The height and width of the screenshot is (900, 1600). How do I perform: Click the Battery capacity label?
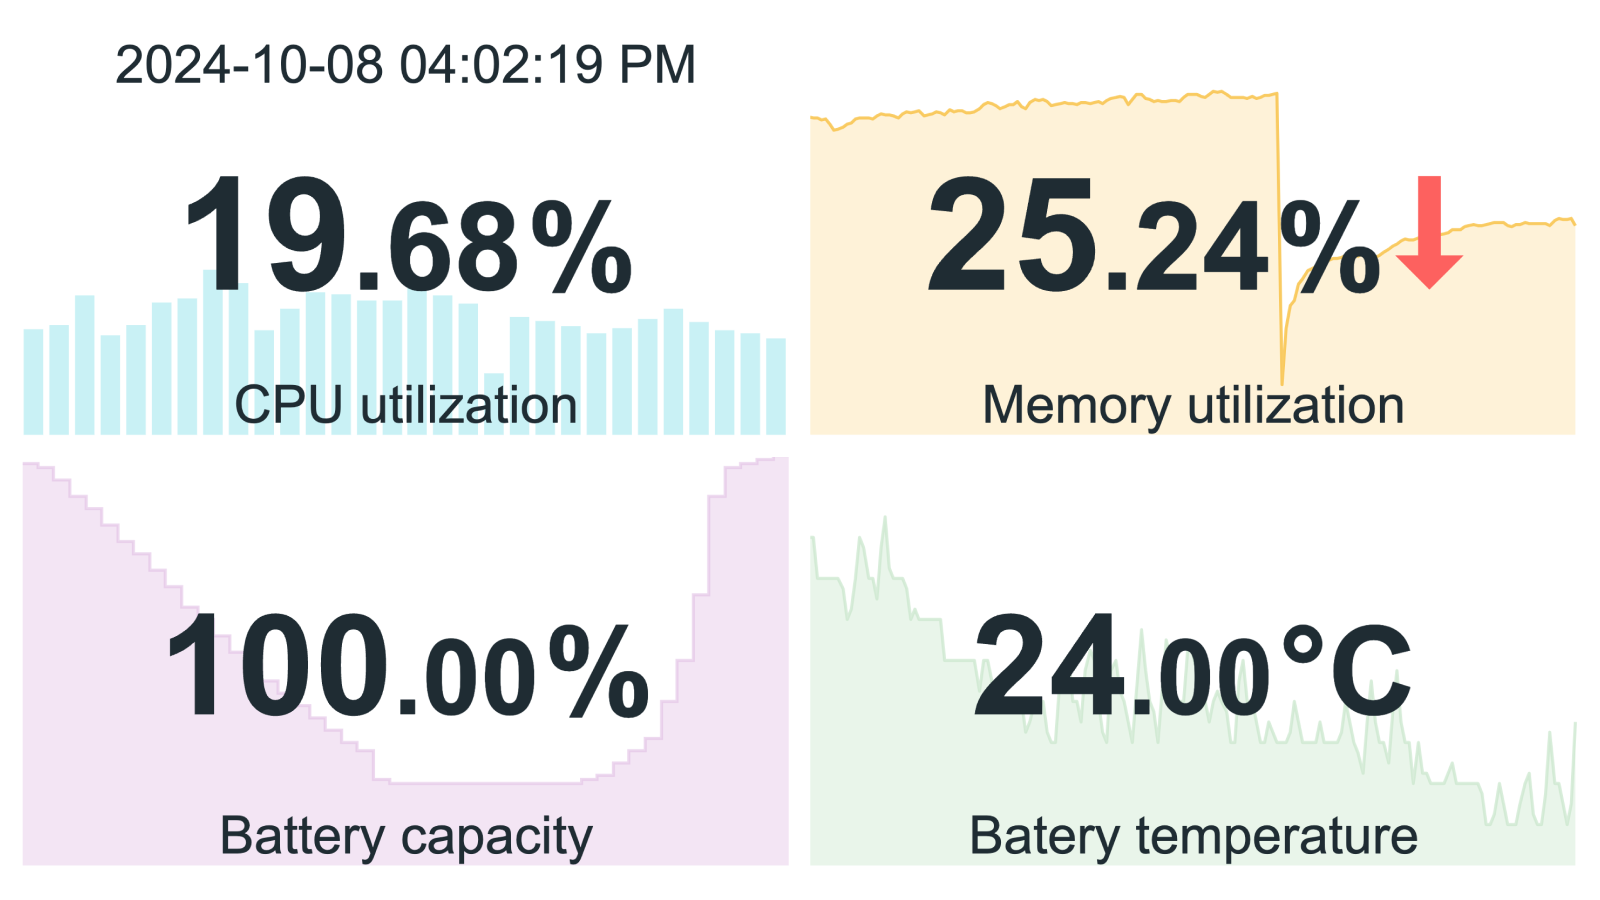coord(405,836)
